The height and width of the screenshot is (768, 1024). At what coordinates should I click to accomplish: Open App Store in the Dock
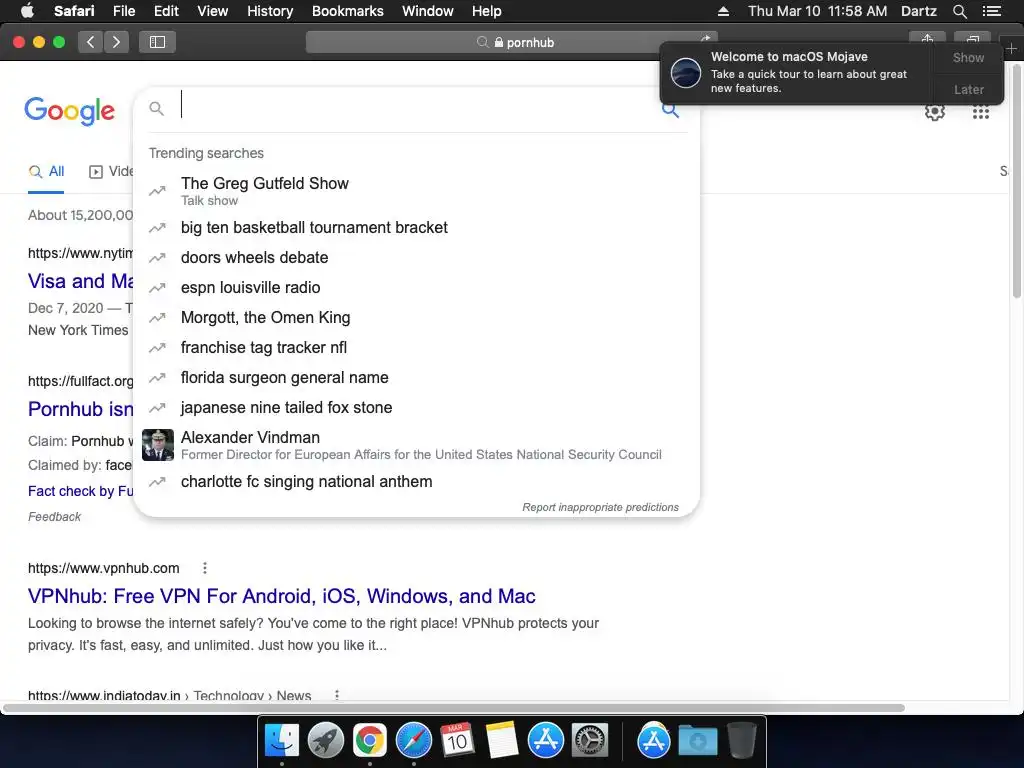(545, 741)
